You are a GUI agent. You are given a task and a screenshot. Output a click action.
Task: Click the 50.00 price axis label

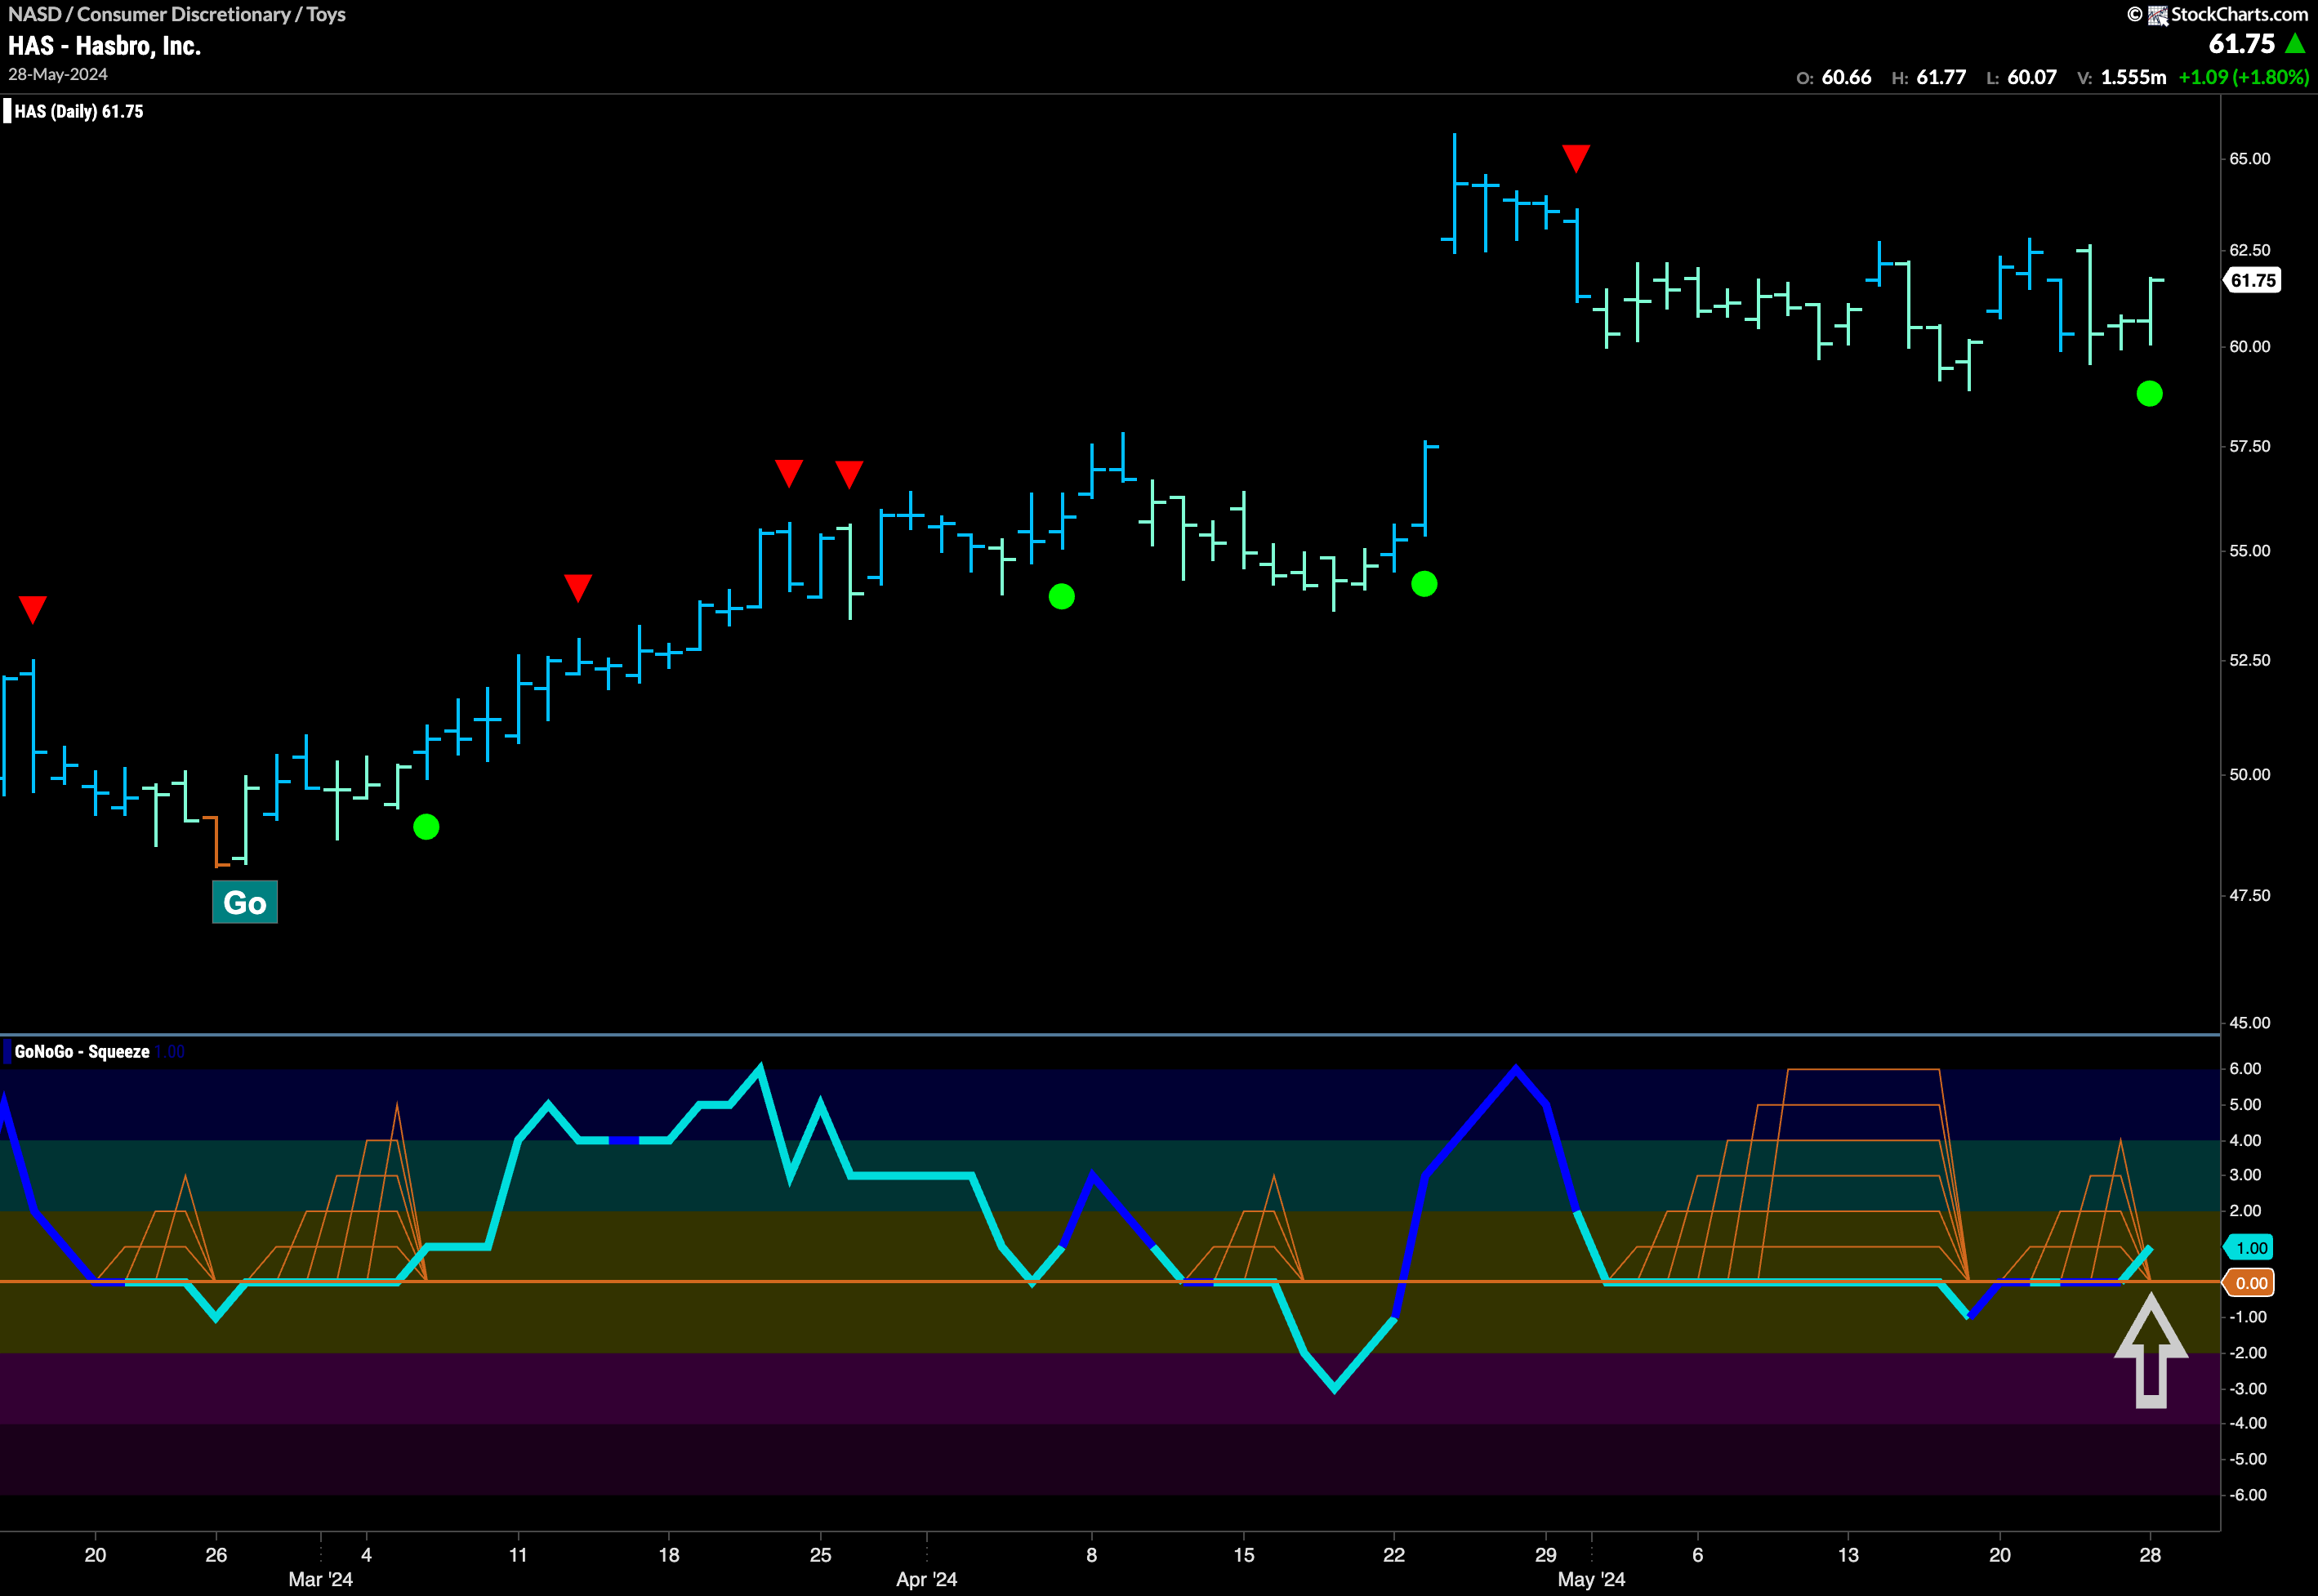point(2249,775)
